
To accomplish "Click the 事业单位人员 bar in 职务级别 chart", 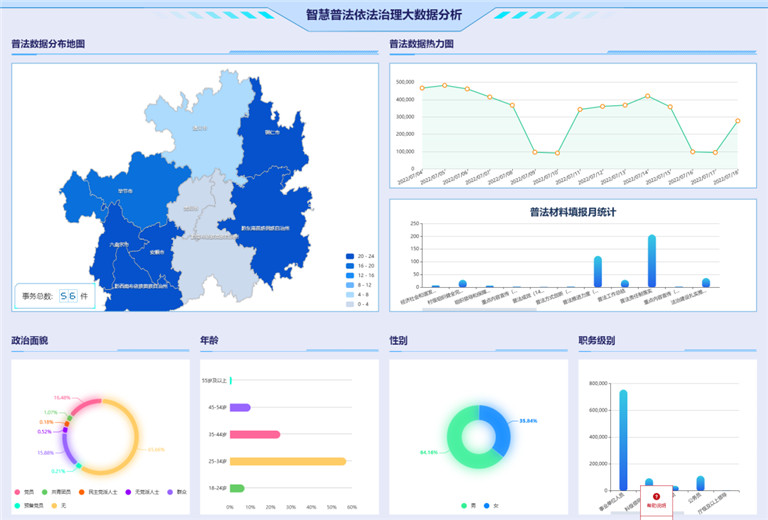I will pyautogui.click(x=623, y=440).
